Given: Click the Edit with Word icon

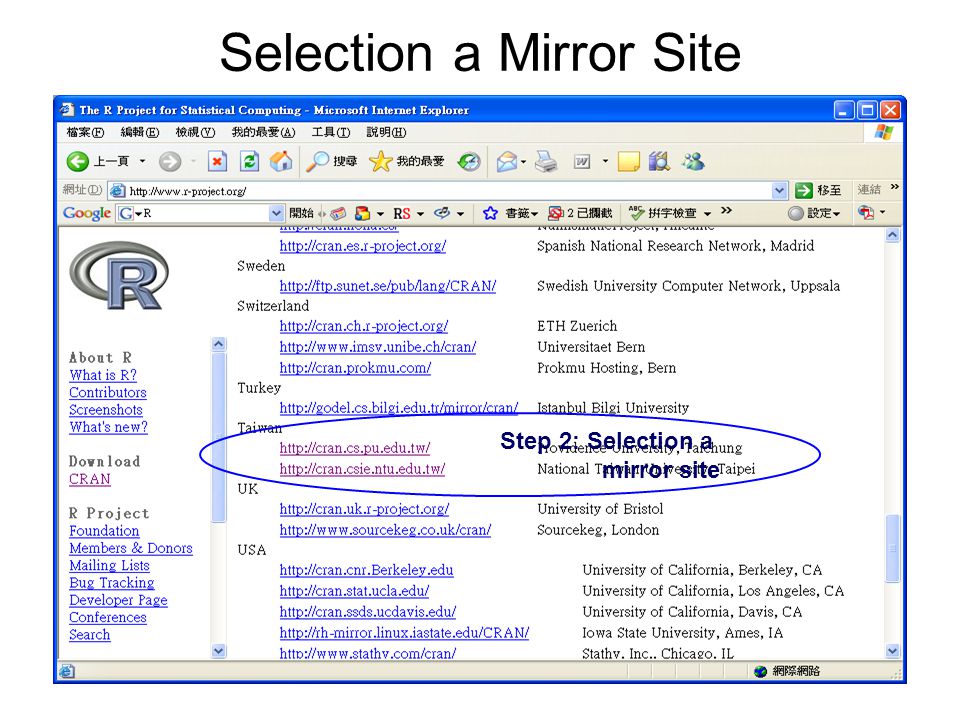Looking at the screenshot, I should (x=582, y=162).
